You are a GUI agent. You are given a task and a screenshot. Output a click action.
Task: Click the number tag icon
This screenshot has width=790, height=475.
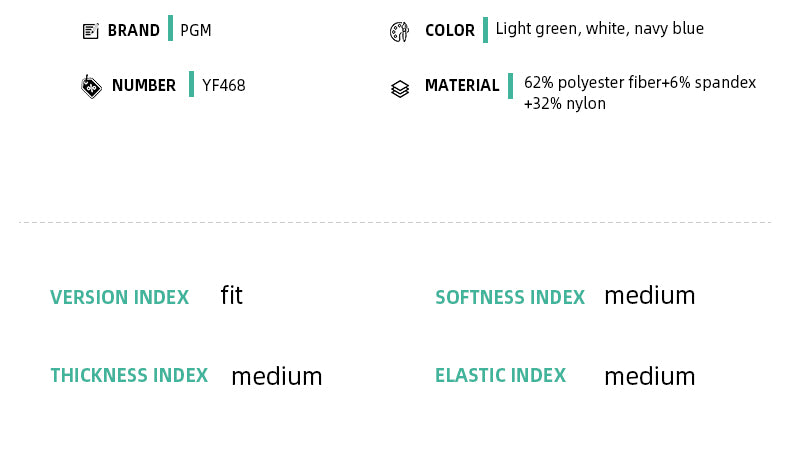[91, 87]
